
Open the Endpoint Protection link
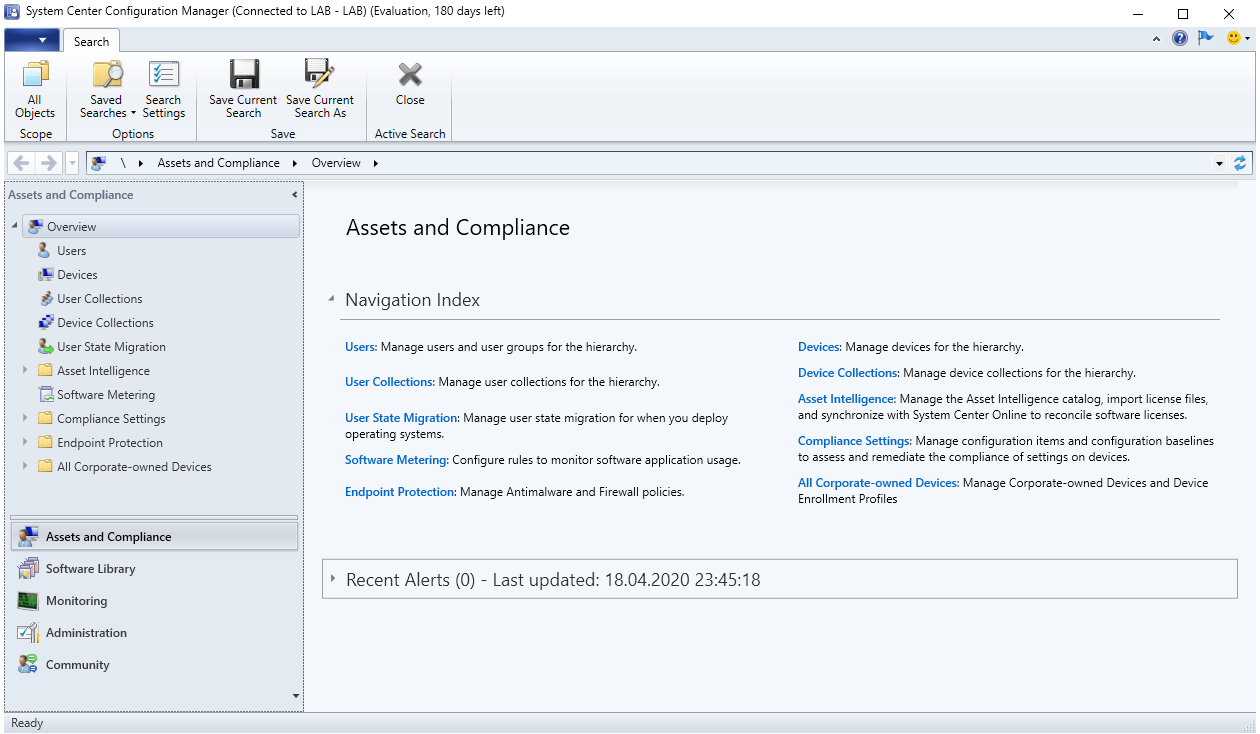pyautogui.click(x=400, y=492)
